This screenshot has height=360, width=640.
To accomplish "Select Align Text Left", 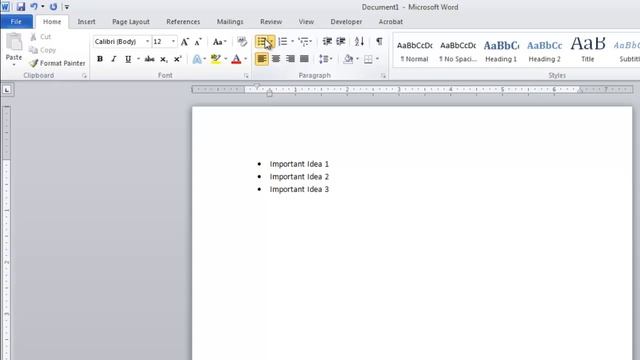I will (x=262, y=59).
